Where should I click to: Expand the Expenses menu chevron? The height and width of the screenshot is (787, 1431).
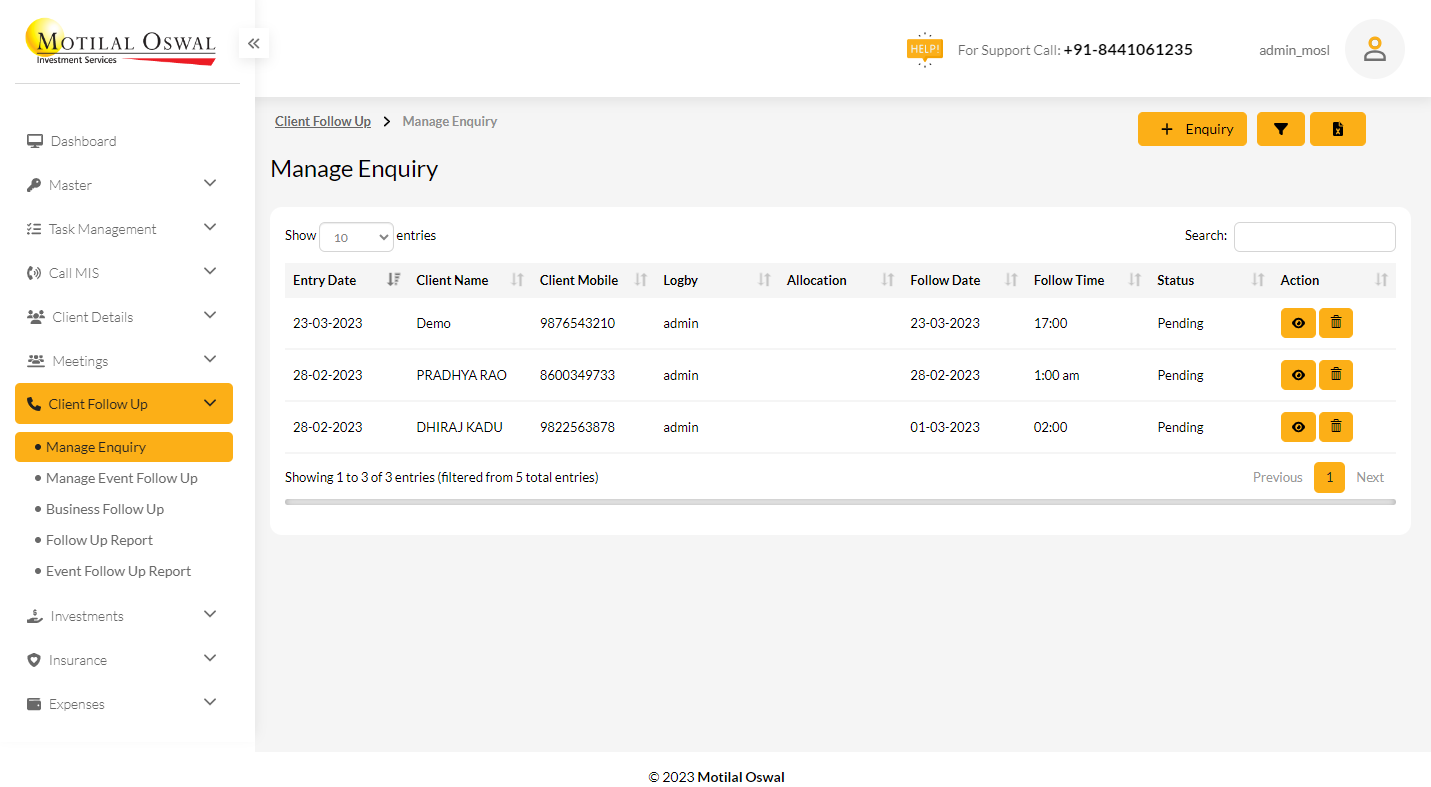click(x=210, y=702)
